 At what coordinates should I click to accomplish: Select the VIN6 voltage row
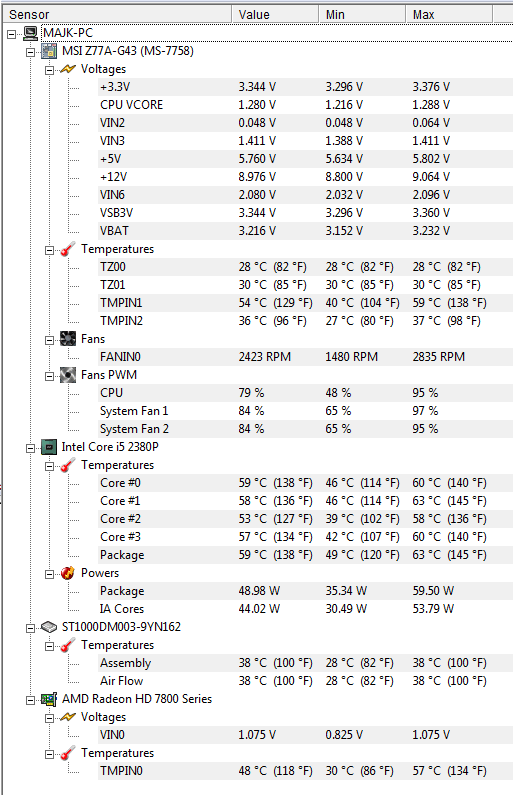pos(305,195)
